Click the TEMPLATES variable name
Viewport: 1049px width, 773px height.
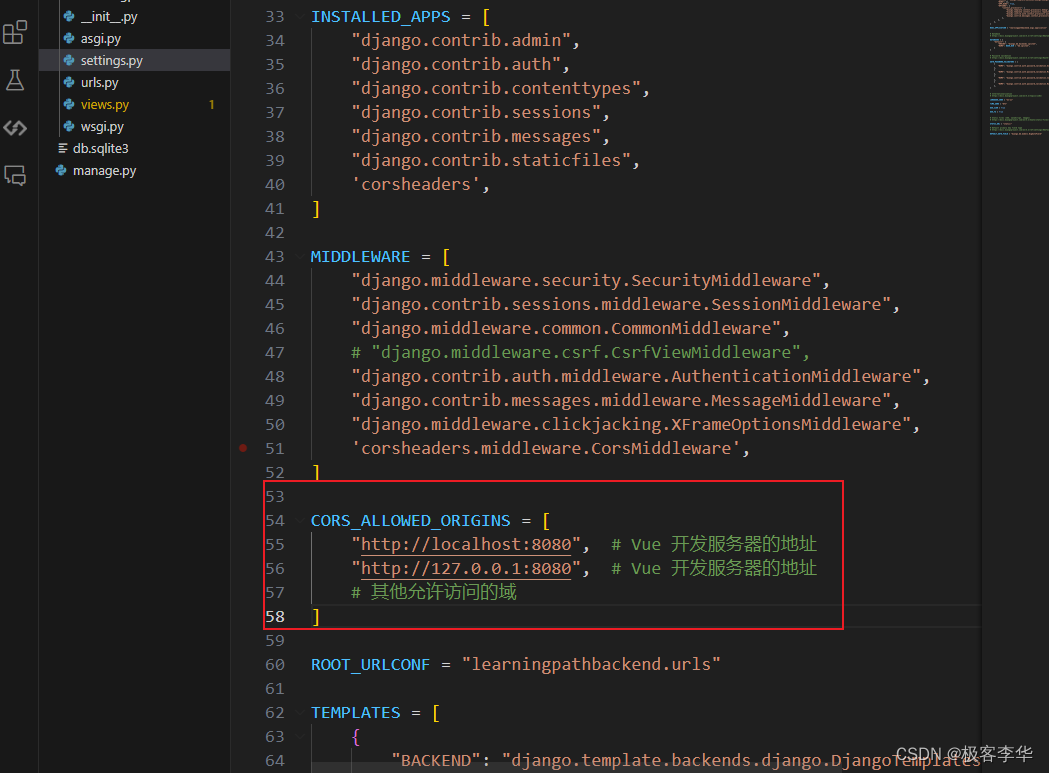[355, 713]
